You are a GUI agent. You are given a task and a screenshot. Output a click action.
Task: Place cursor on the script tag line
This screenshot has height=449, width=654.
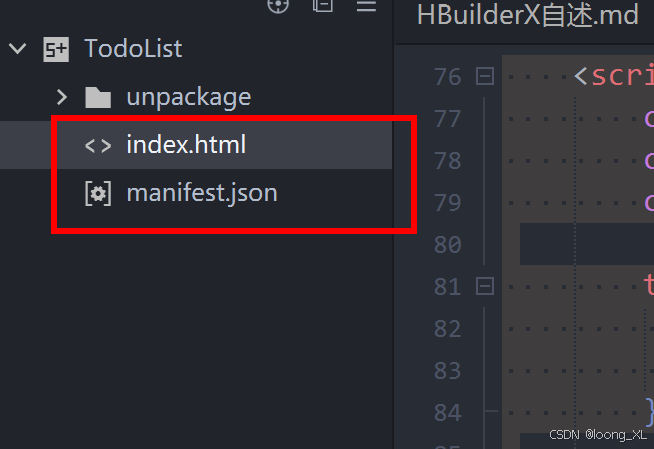(x=620, y=76)
